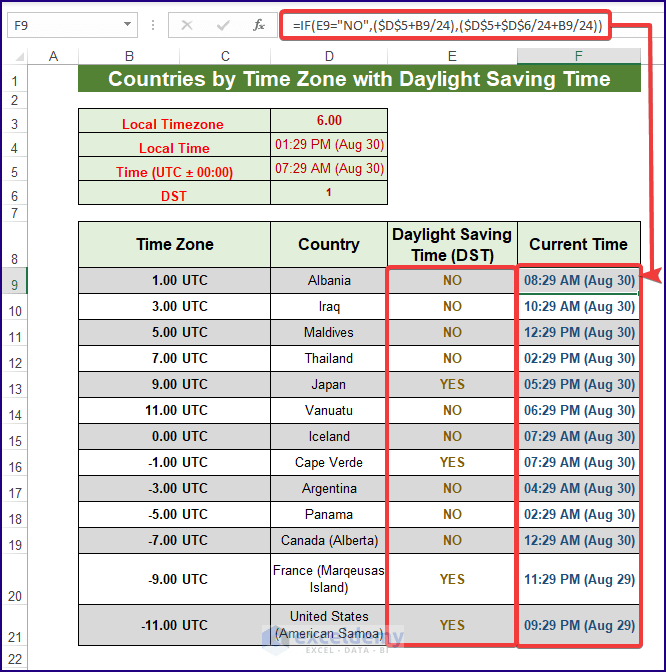Click the '11.00 UTC' cell

[174, 411]
